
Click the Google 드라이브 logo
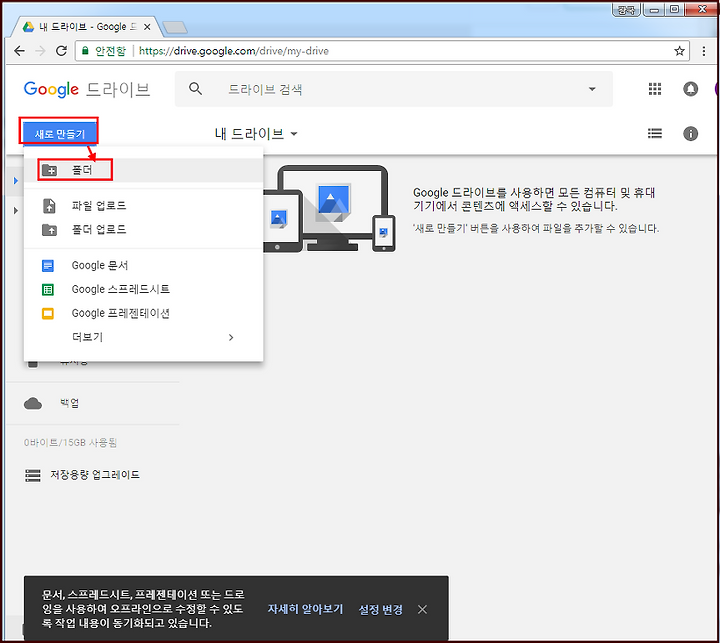[87, 89]
